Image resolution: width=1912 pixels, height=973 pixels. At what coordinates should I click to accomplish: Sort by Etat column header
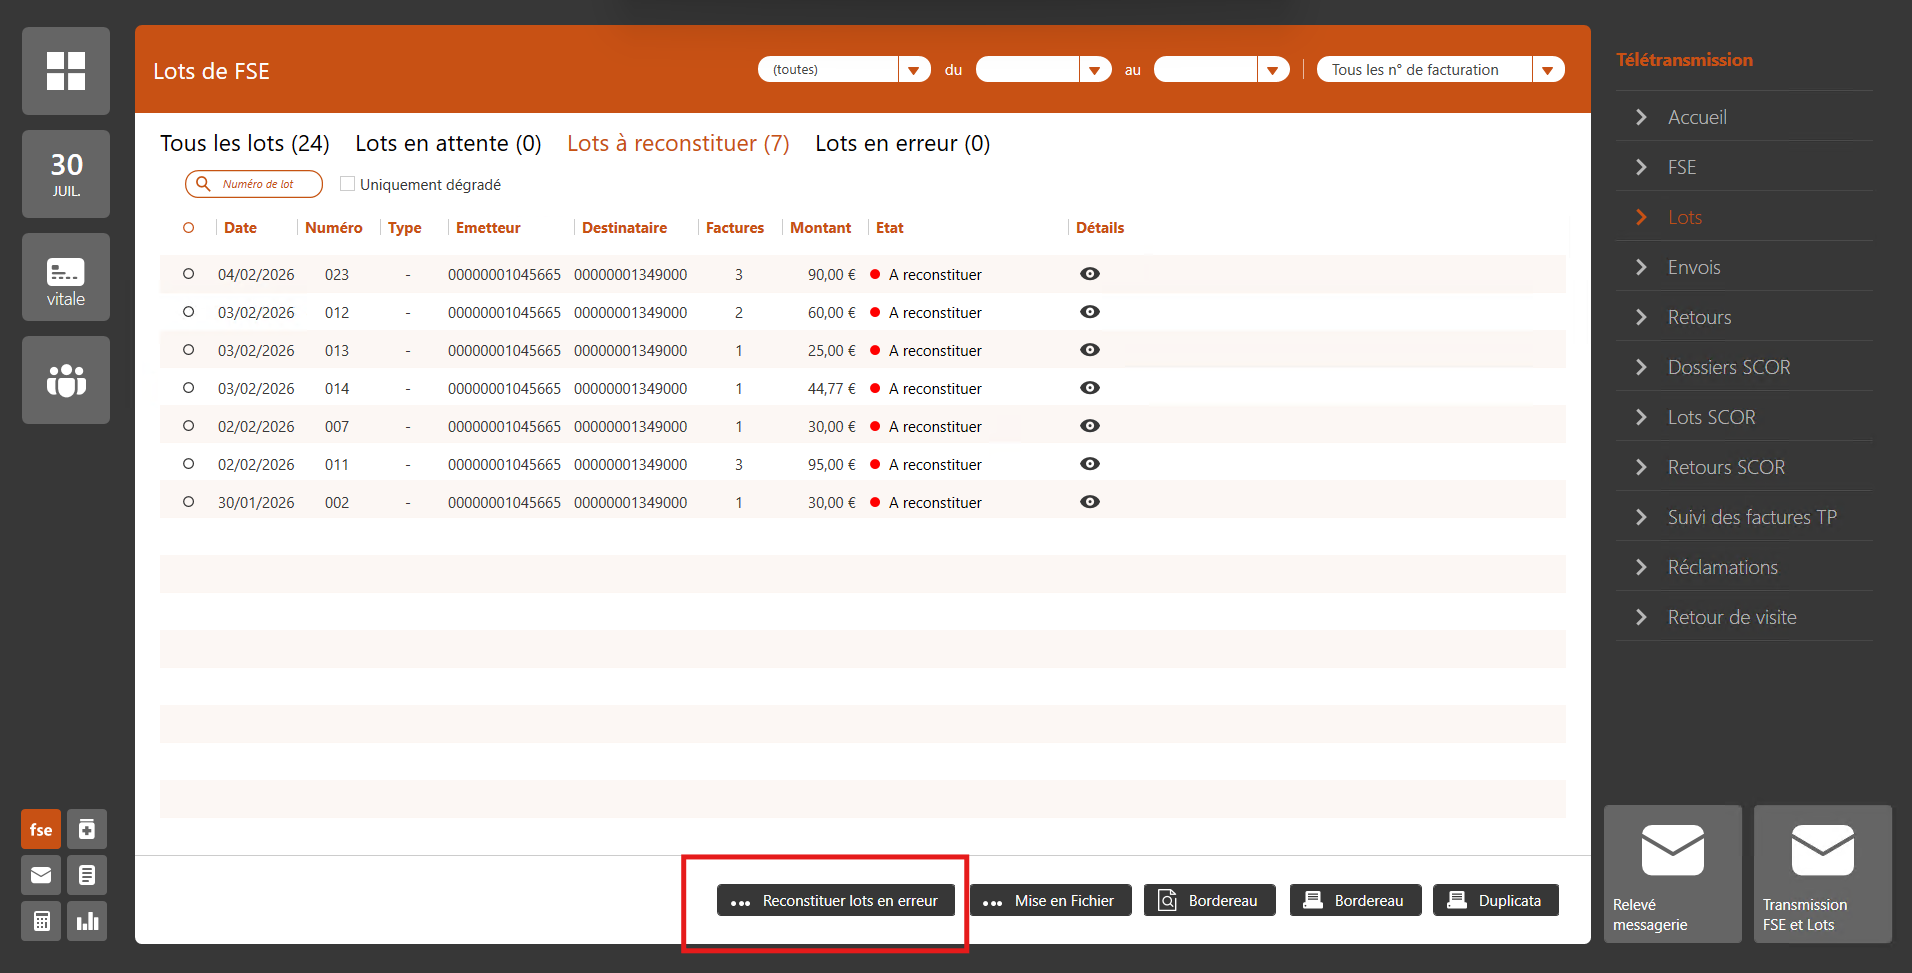click(890, 228)
